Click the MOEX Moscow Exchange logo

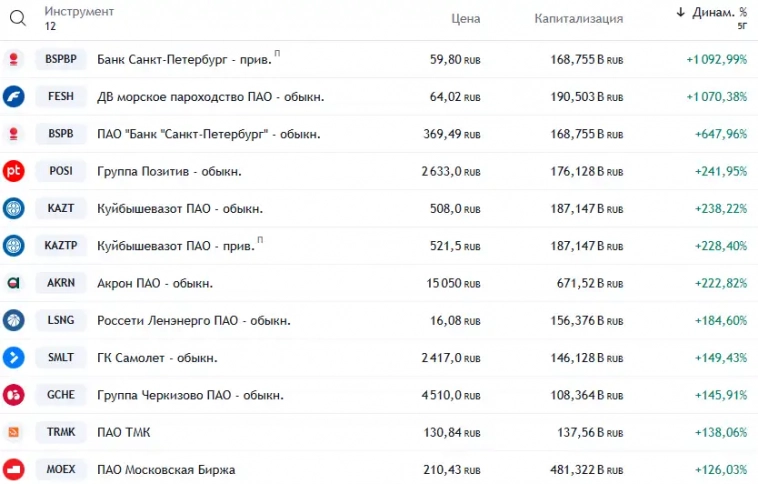14,469
